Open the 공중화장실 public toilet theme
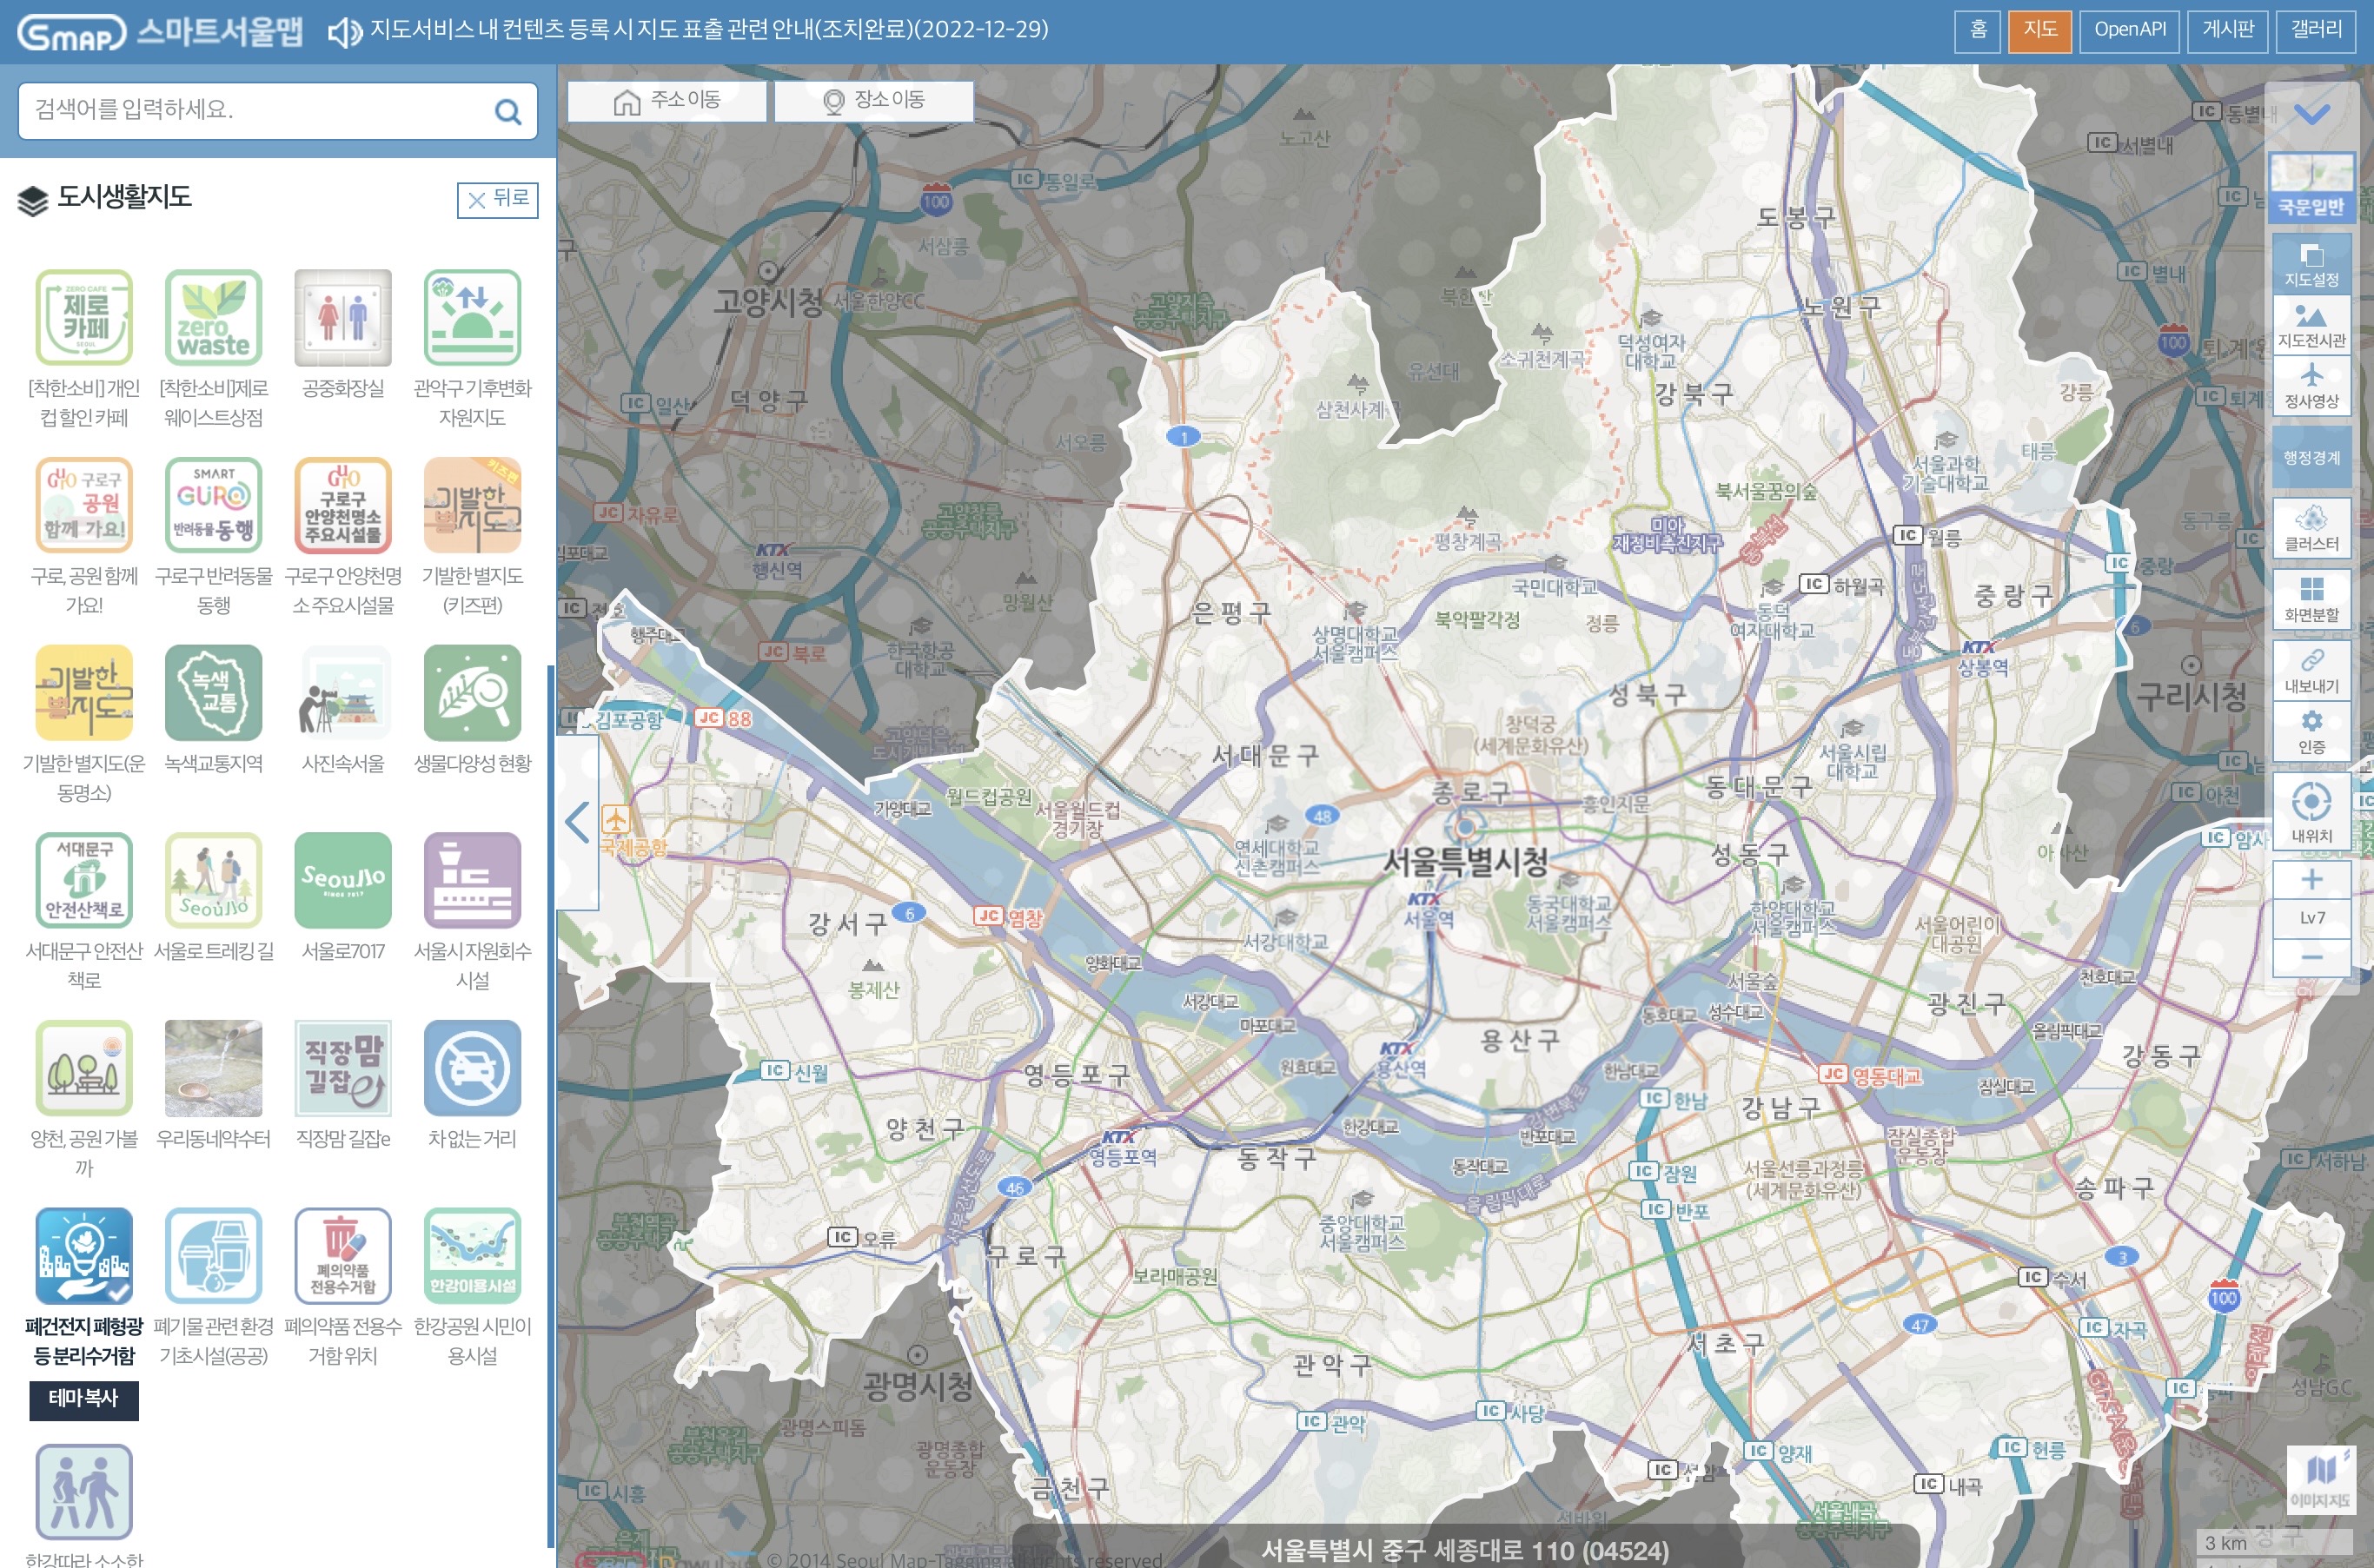The image size is (2374, 1568). point(342,318)
